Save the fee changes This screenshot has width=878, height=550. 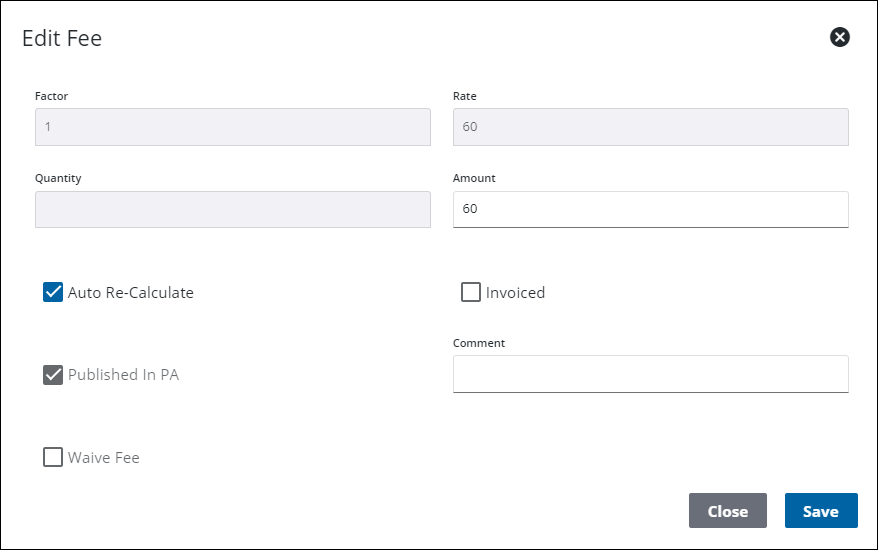coord(821,511)
